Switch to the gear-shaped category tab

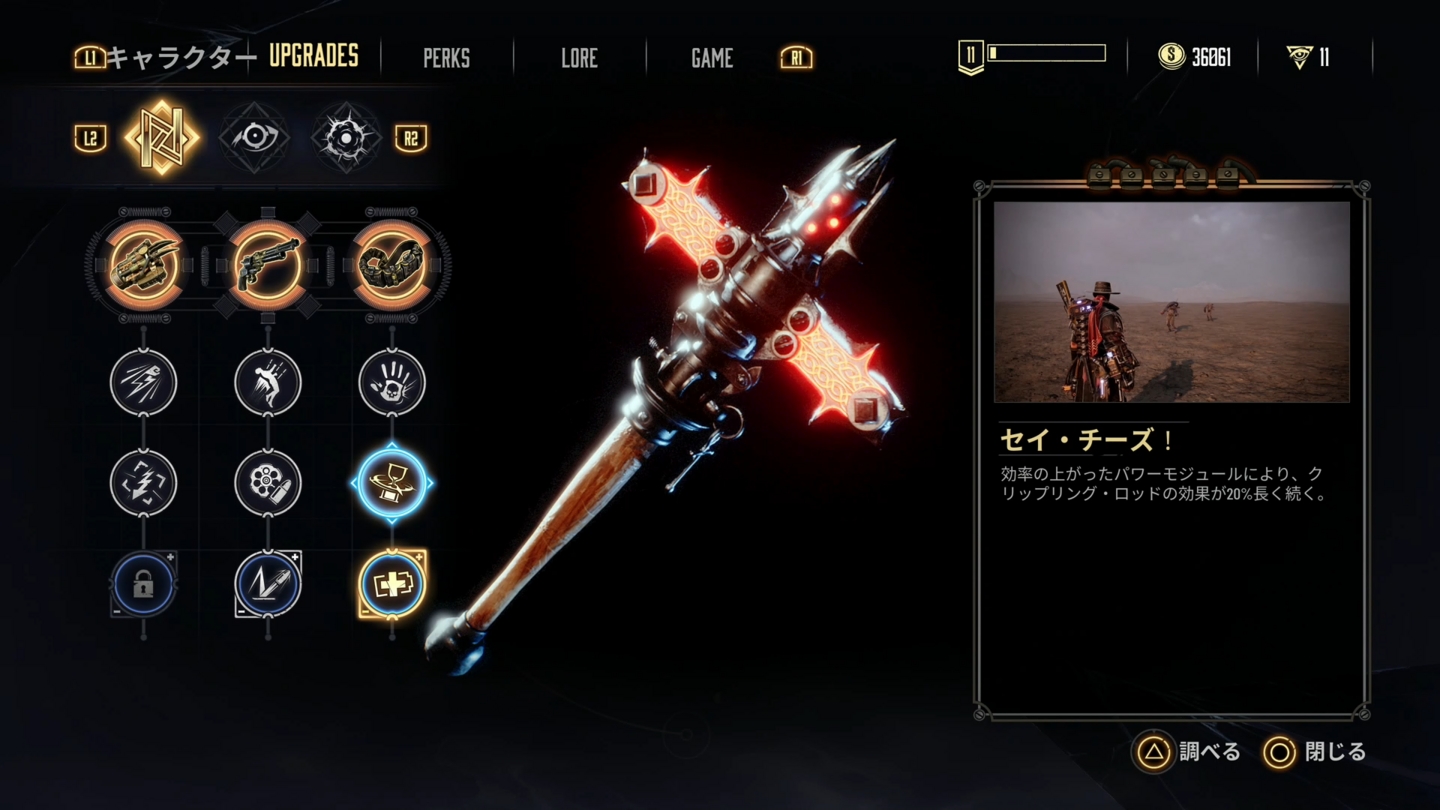tap(345, 137)
